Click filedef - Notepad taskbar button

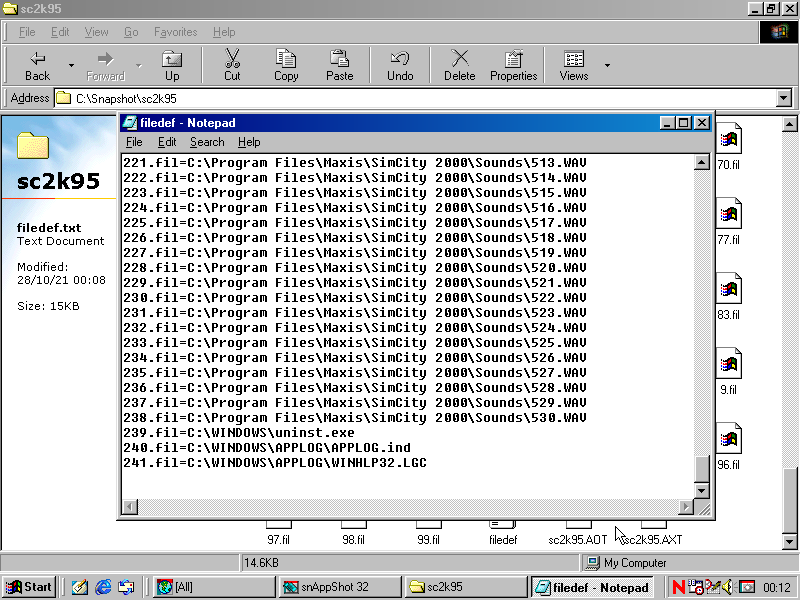pos(593,587)
